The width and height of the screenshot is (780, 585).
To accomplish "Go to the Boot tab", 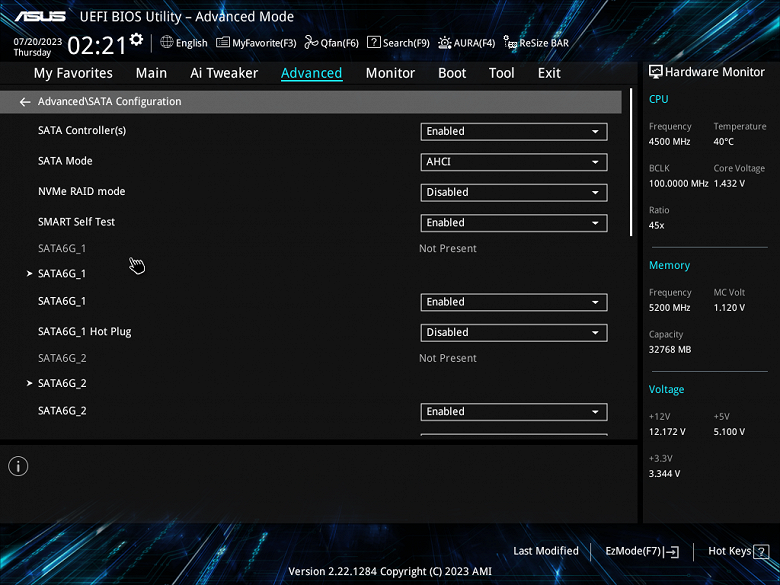I will [452, 73].
